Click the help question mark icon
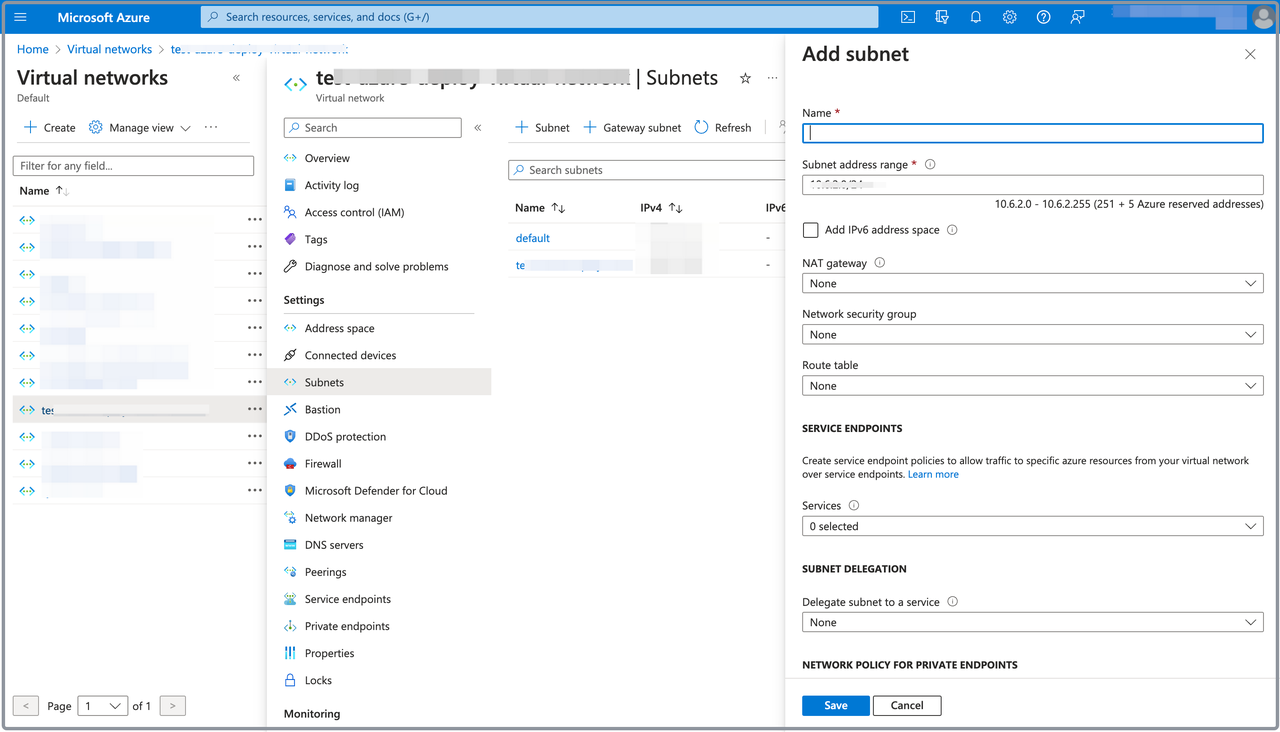This screenshot has height=732, width=1280. pyautogui.click(x=1043, y=17)
